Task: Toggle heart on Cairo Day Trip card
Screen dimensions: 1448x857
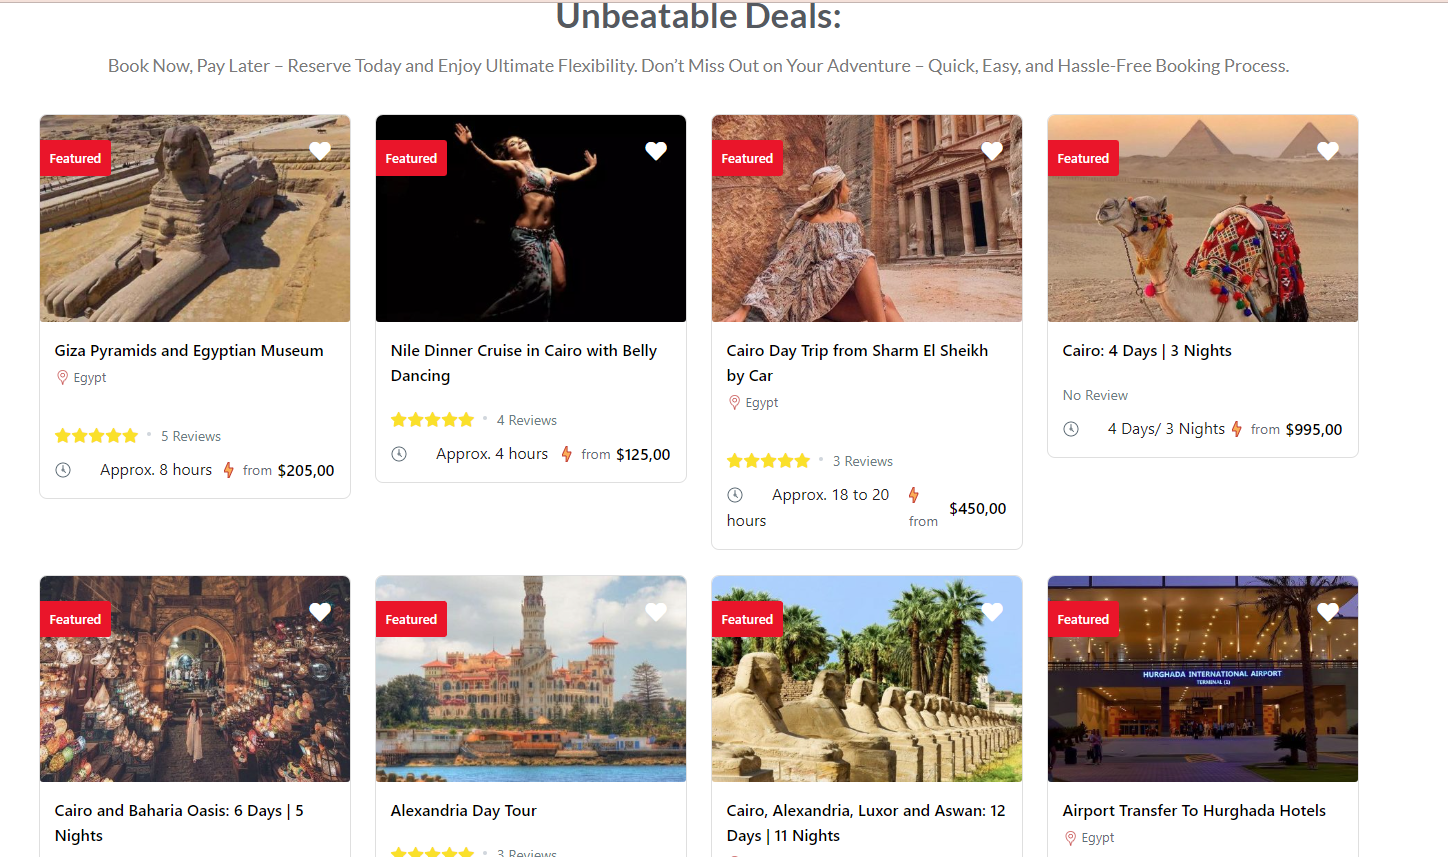Action: (x=992, y=151)
